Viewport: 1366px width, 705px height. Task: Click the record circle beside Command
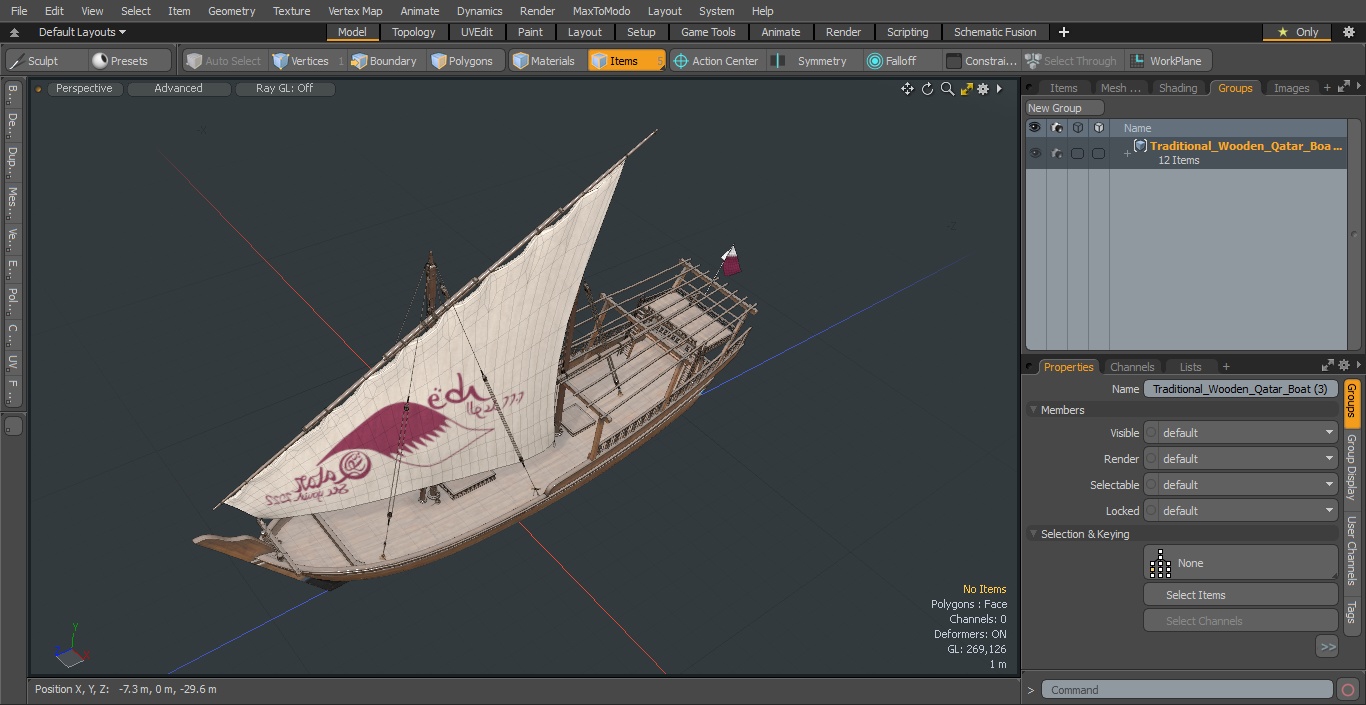tap(1347, 690)
